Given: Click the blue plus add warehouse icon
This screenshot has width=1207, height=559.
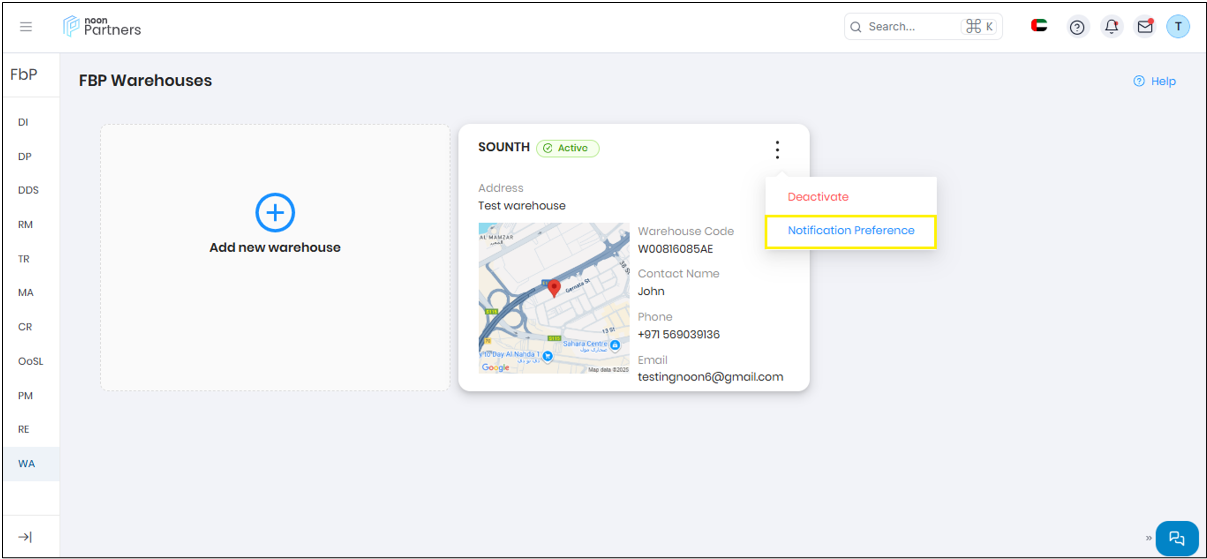Looking at the screenshot, I should [275, 212].
